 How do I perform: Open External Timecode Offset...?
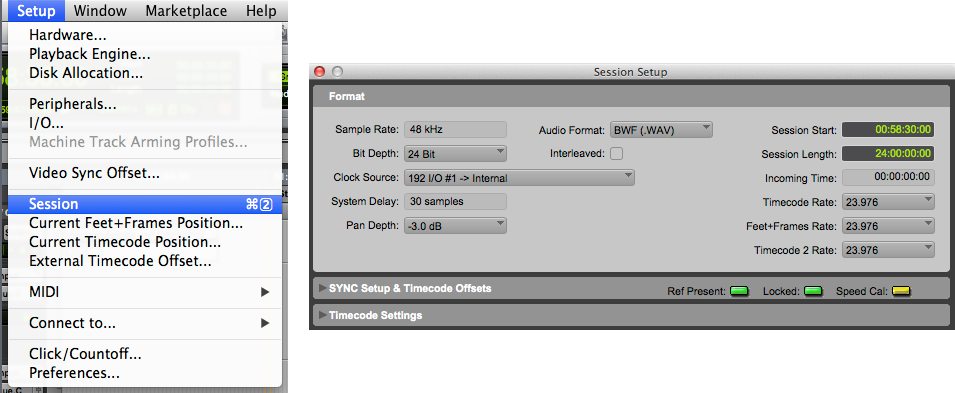click(144, 261)
